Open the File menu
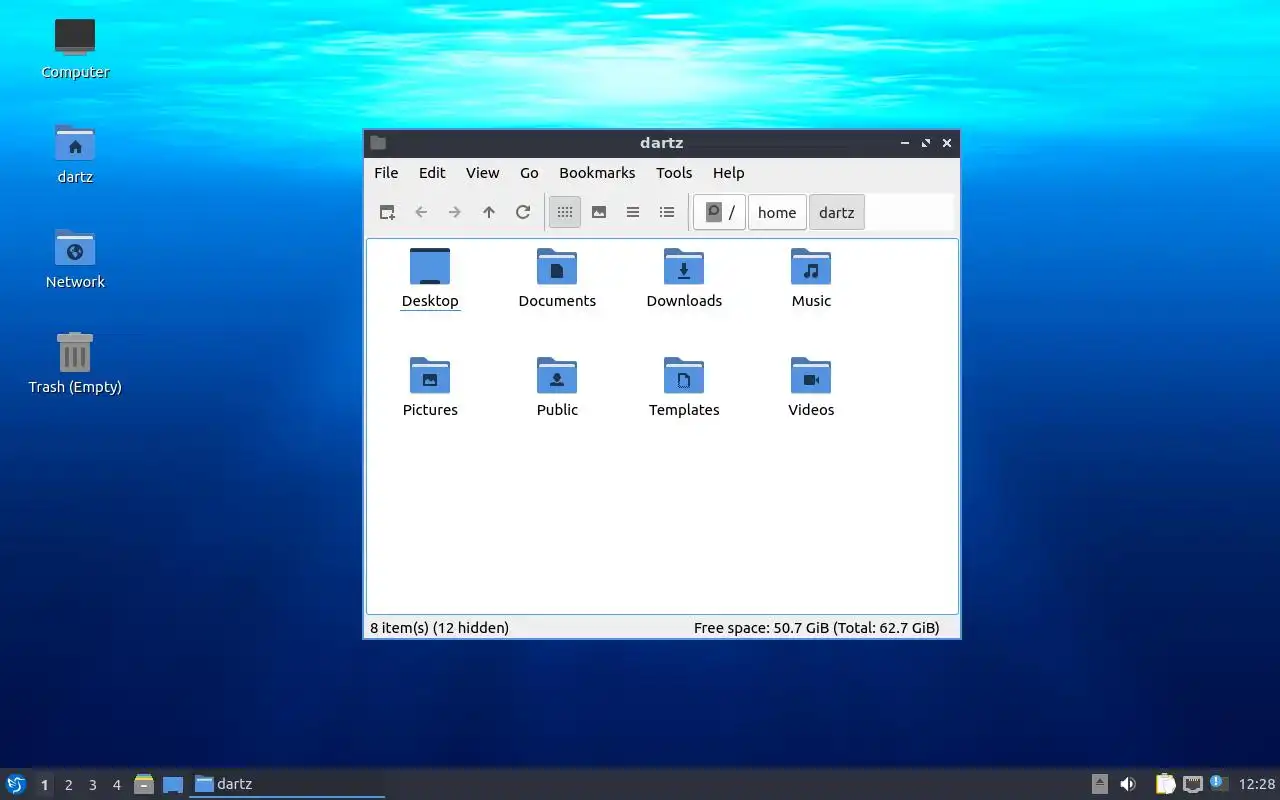Viewport: 1280px width, 800px height. point(386,173)
